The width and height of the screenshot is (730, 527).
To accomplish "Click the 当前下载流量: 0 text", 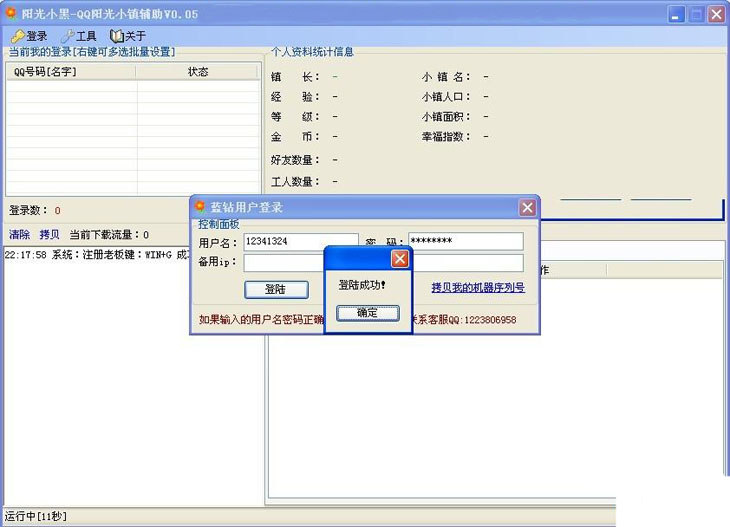I will point(109,235).
